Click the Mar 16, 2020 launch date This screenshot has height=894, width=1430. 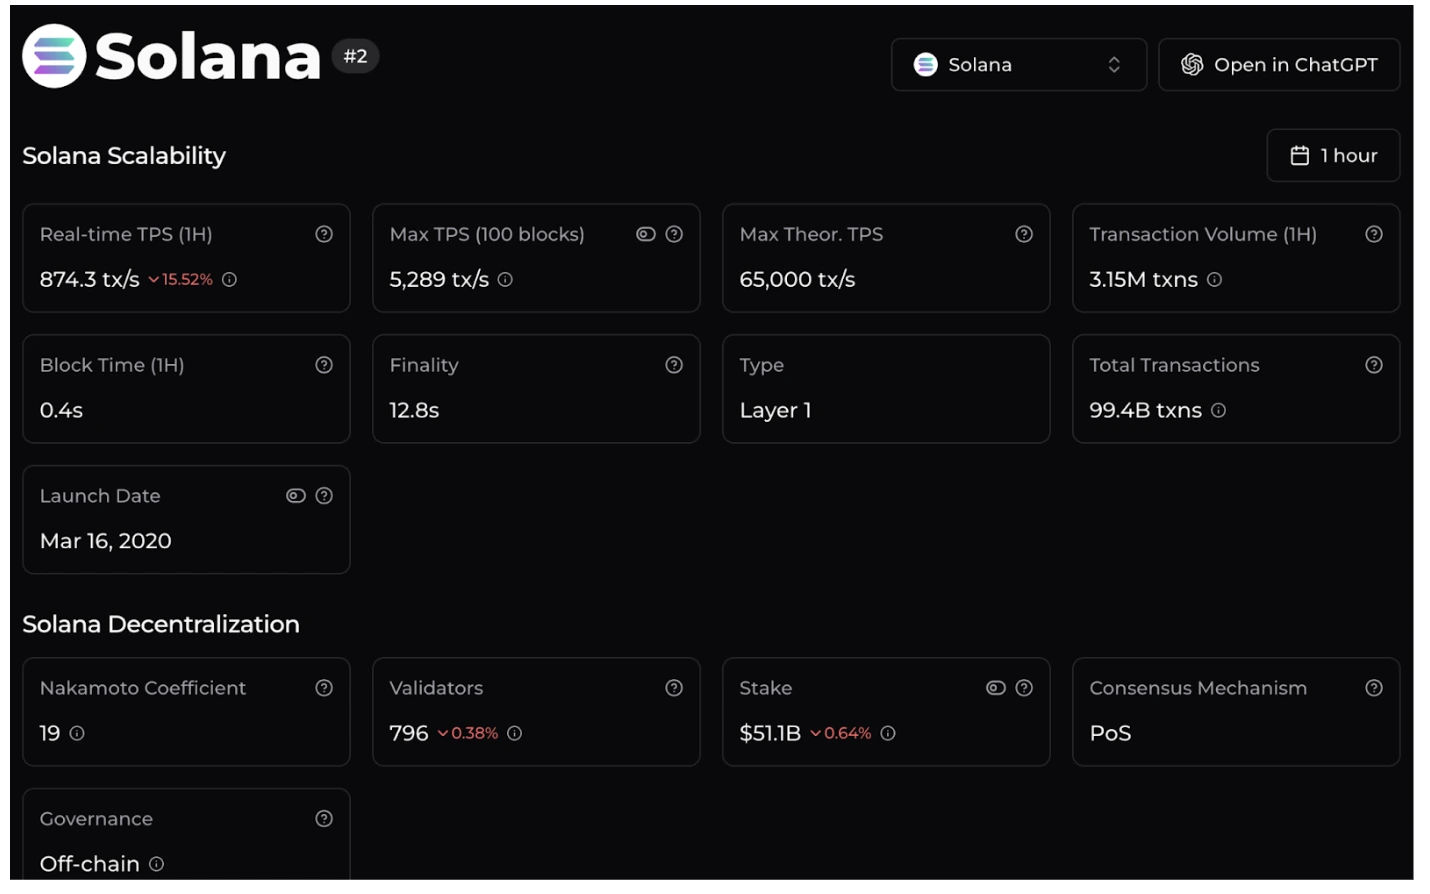pyautogui.click(x=105, y=541)
